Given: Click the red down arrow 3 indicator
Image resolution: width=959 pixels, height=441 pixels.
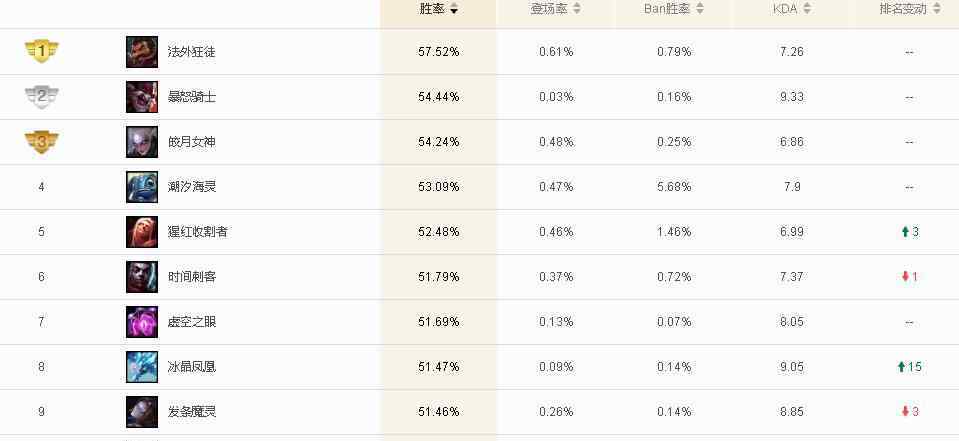Looking at the screenshot, I should click(x=910, y=412).
